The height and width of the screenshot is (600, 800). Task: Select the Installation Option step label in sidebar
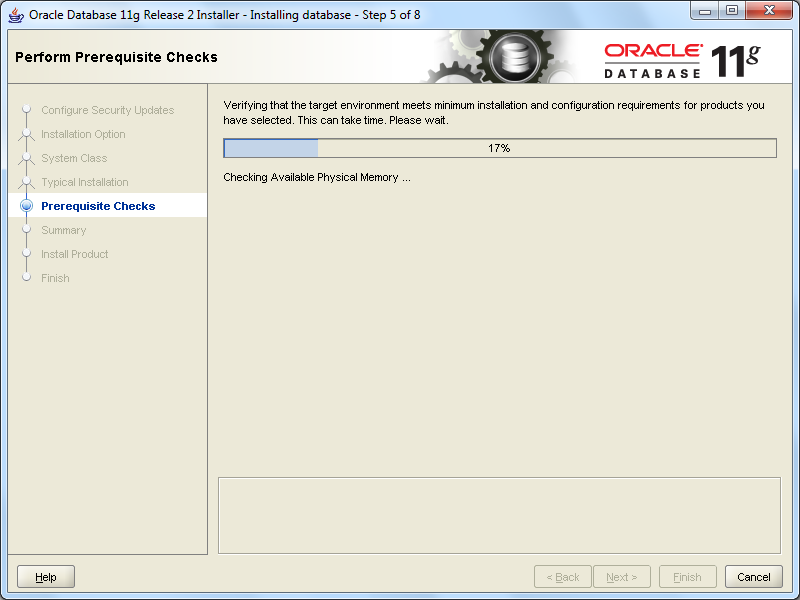(83, 134)
